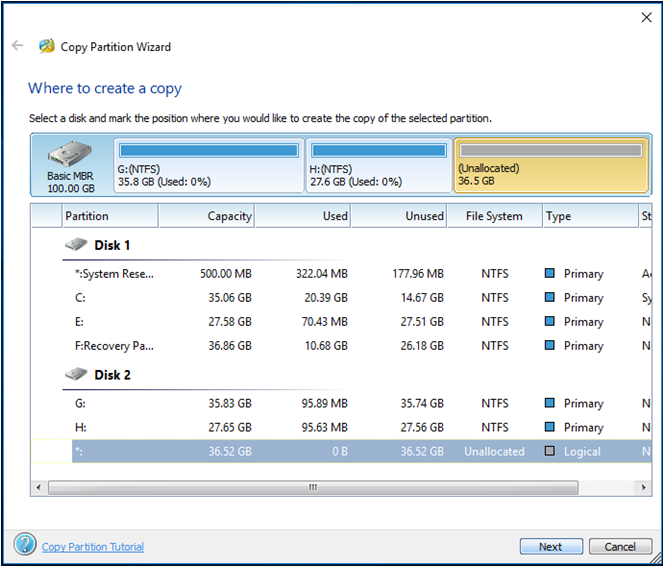Click the horizontal scrollbar thumb
The width and height of the screenshot is (663, 566).
click(x=313, y=487)
